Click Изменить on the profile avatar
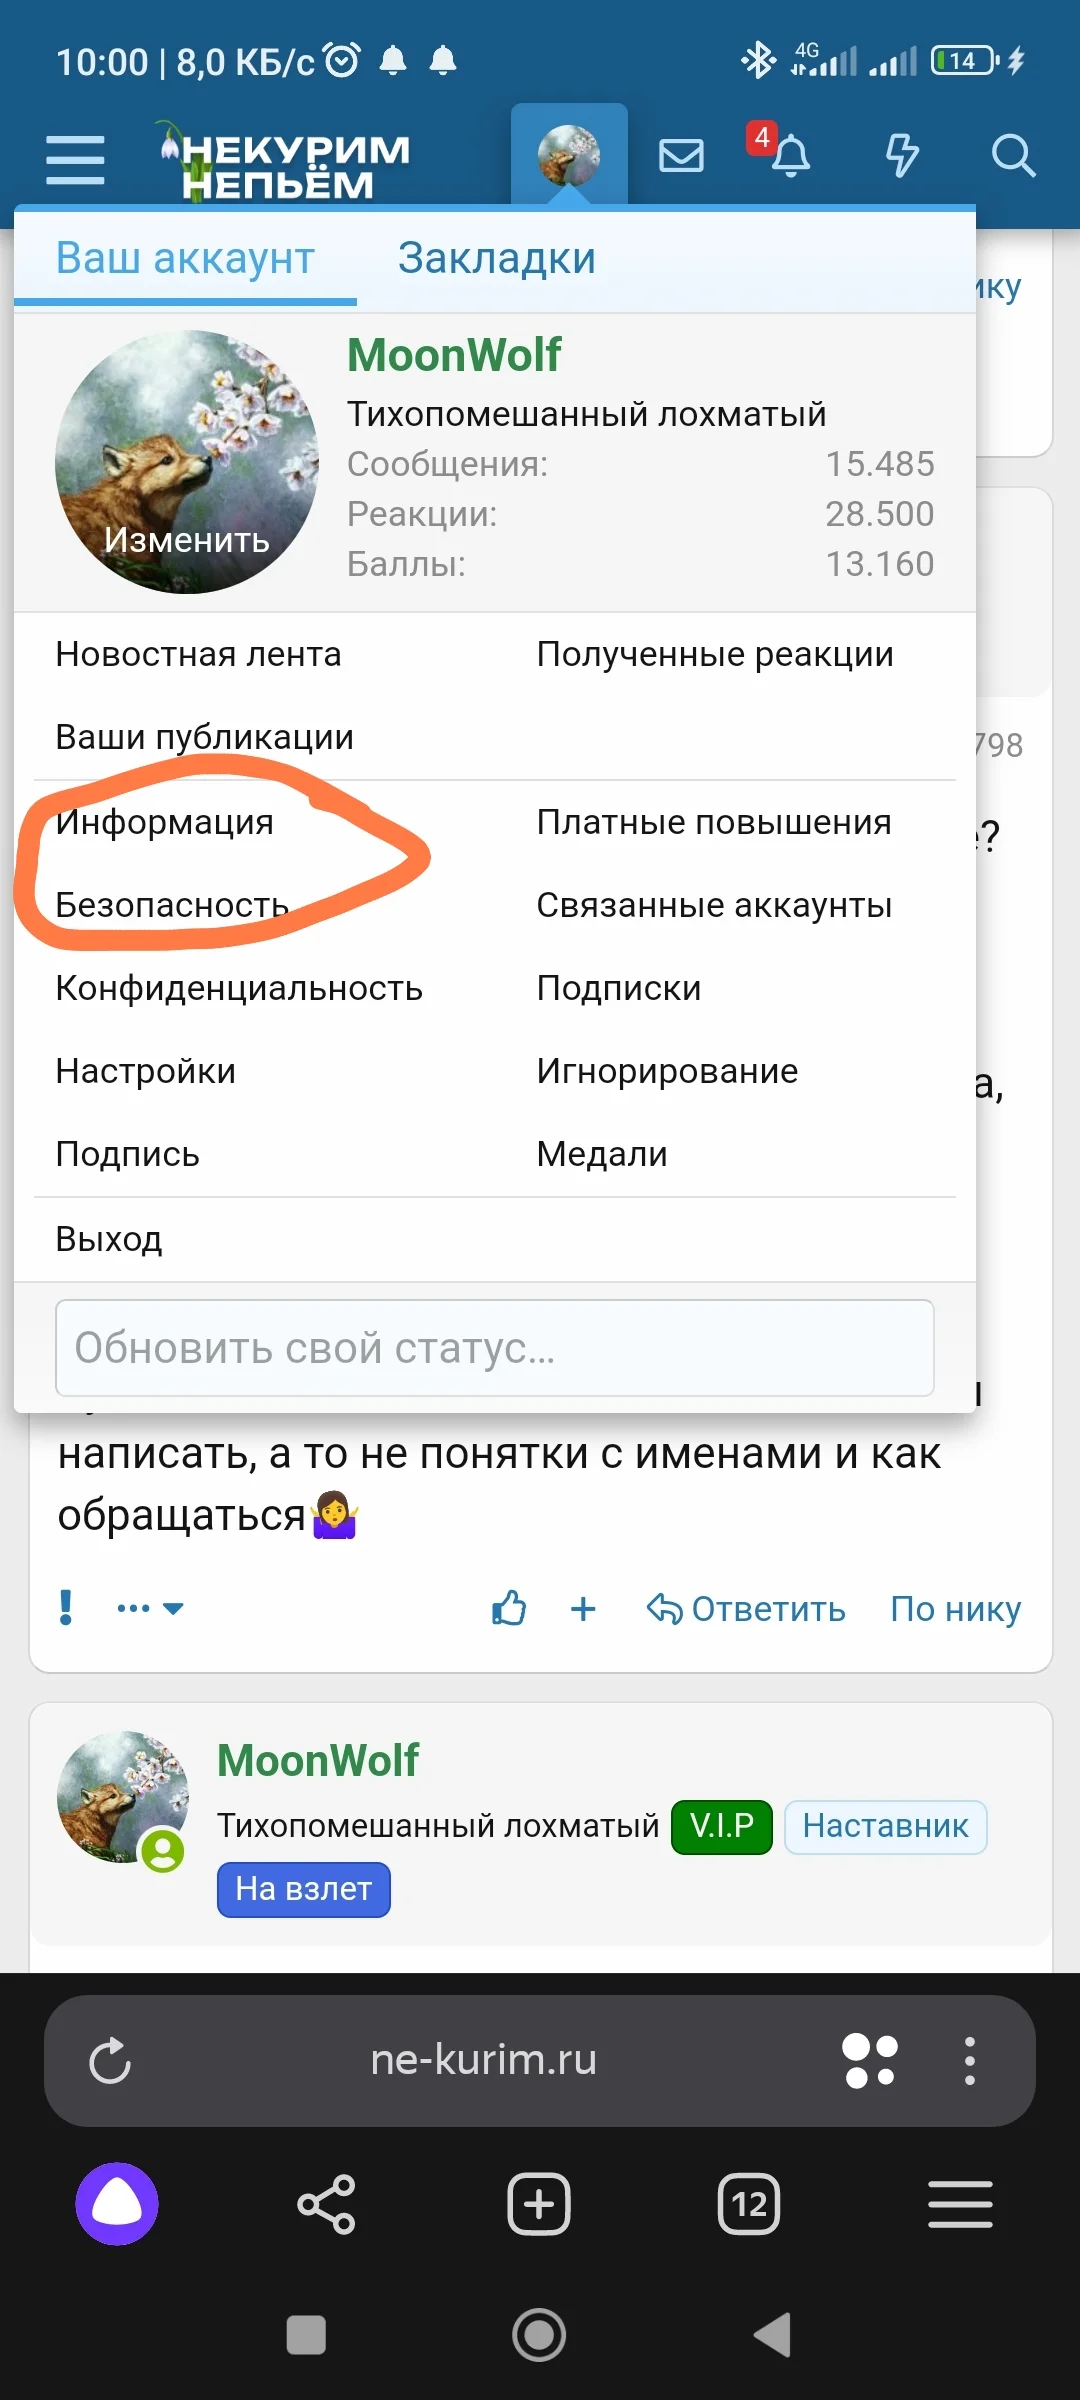This screenshot has height=2400, width=1080. click(187, 541)
